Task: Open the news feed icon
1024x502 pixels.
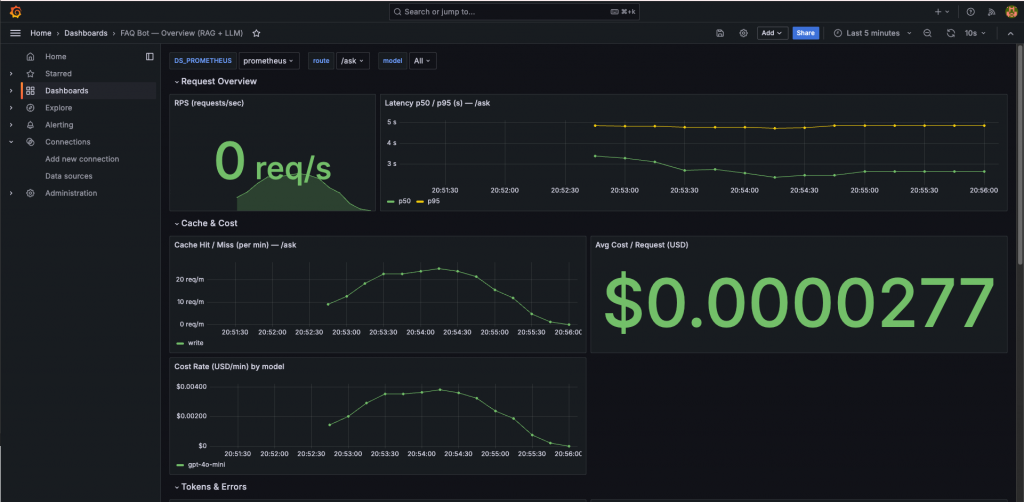Action: pos(991,12)
